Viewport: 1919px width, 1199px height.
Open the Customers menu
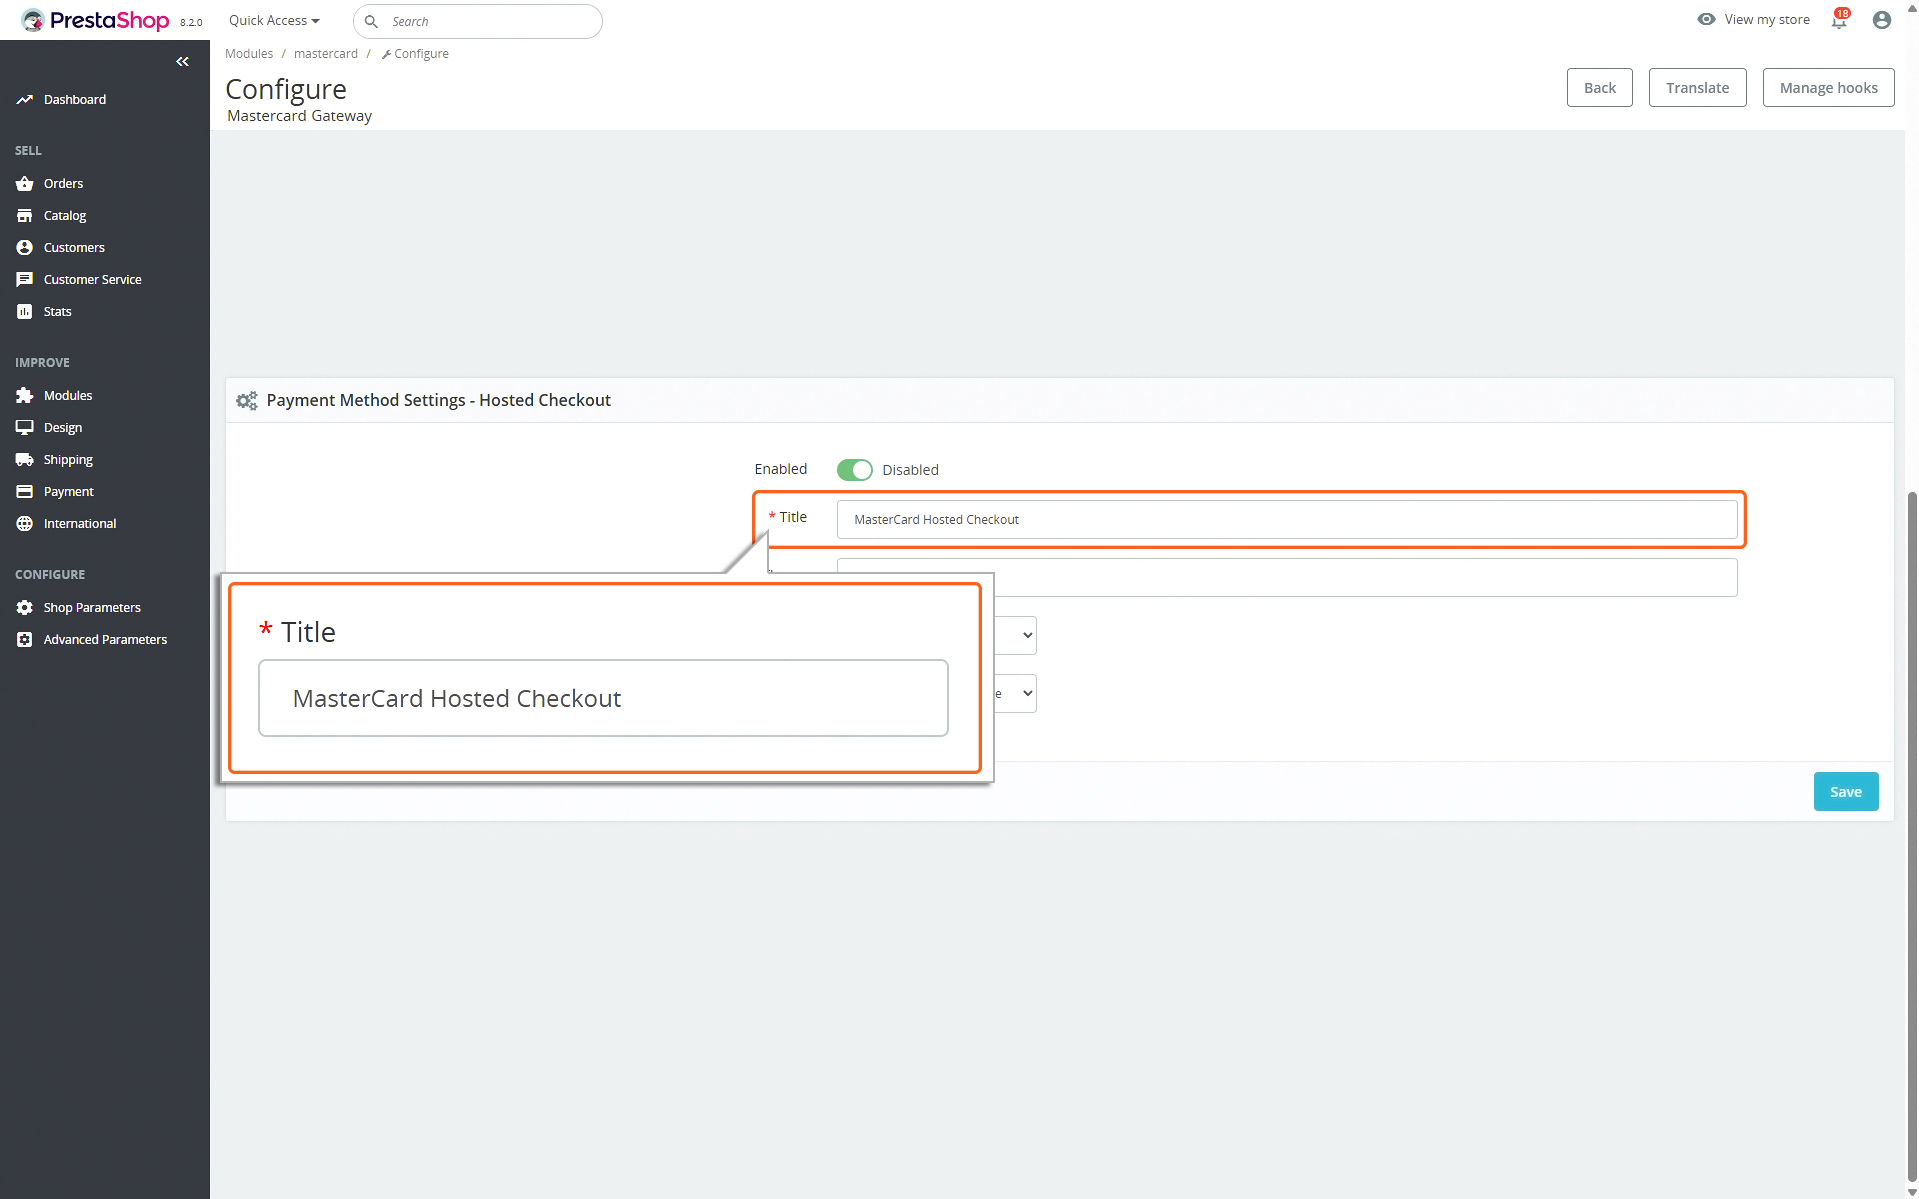(x=74, y=248)
